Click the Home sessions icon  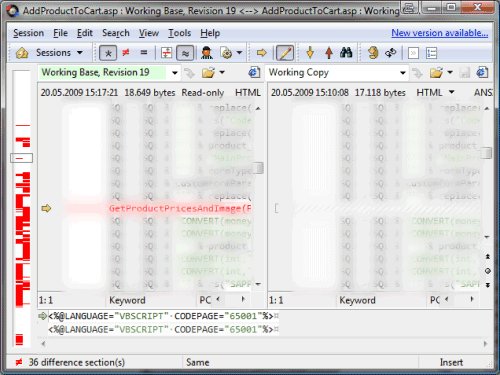point(22,53)
